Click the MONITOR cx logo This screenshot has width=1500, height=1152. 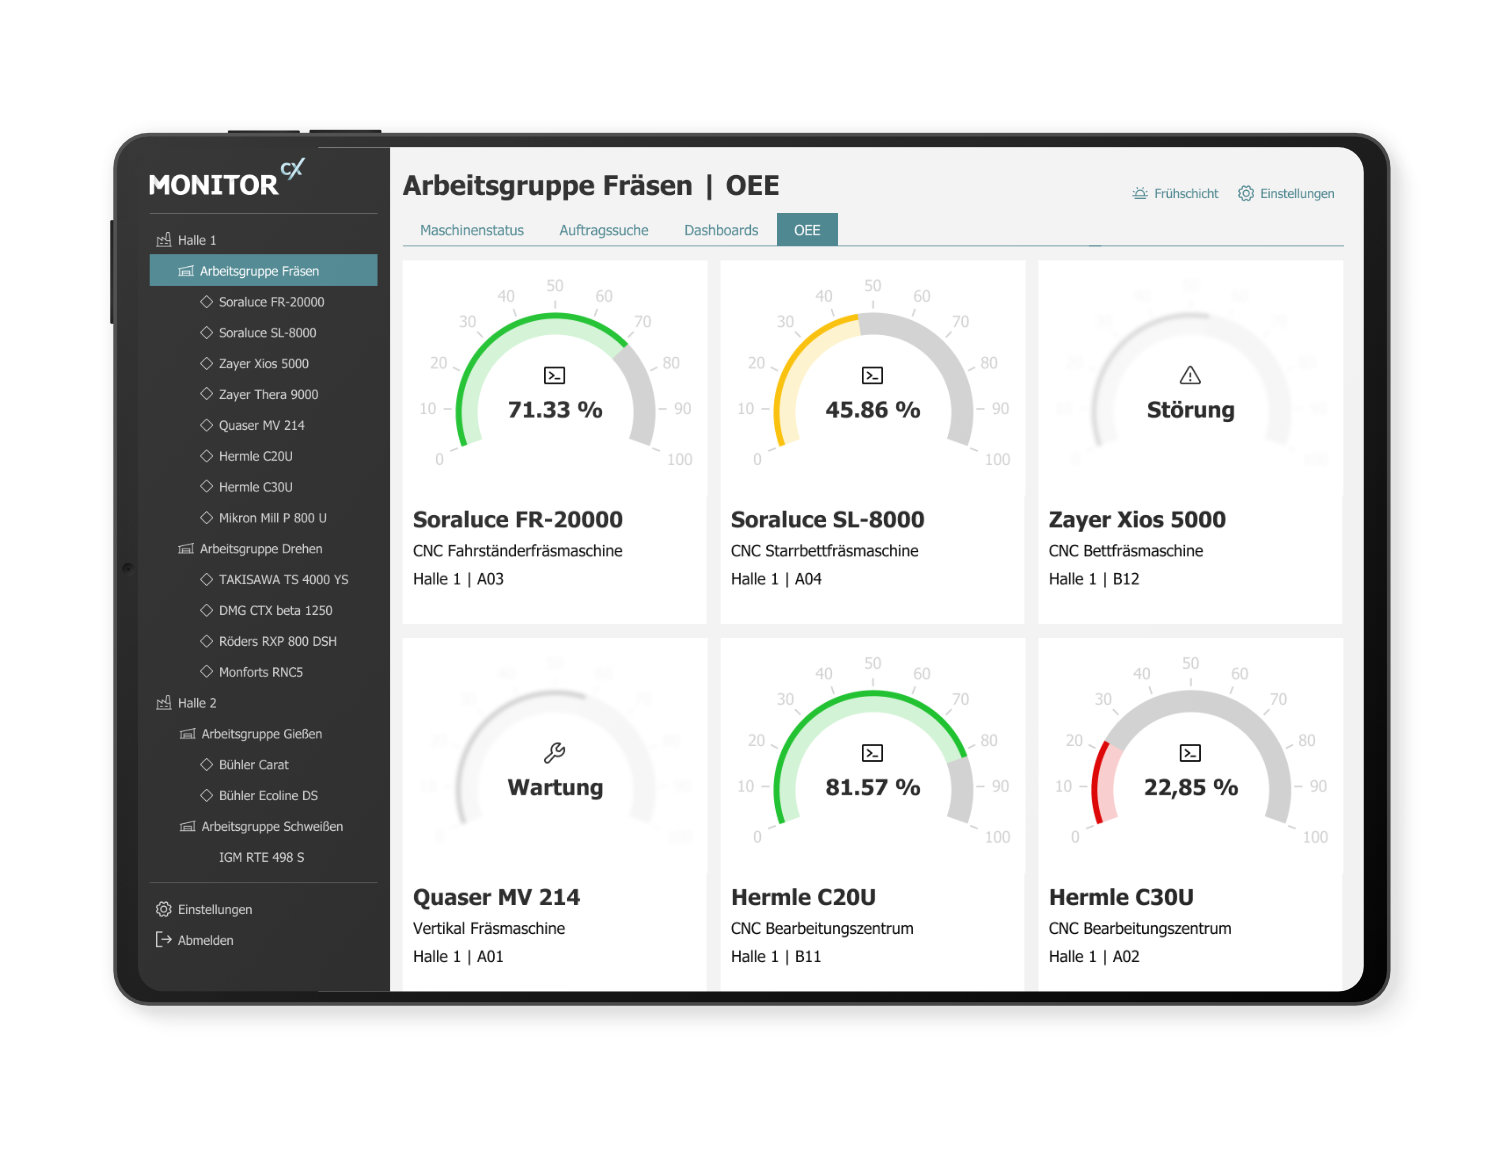click(x=226, y=181)
